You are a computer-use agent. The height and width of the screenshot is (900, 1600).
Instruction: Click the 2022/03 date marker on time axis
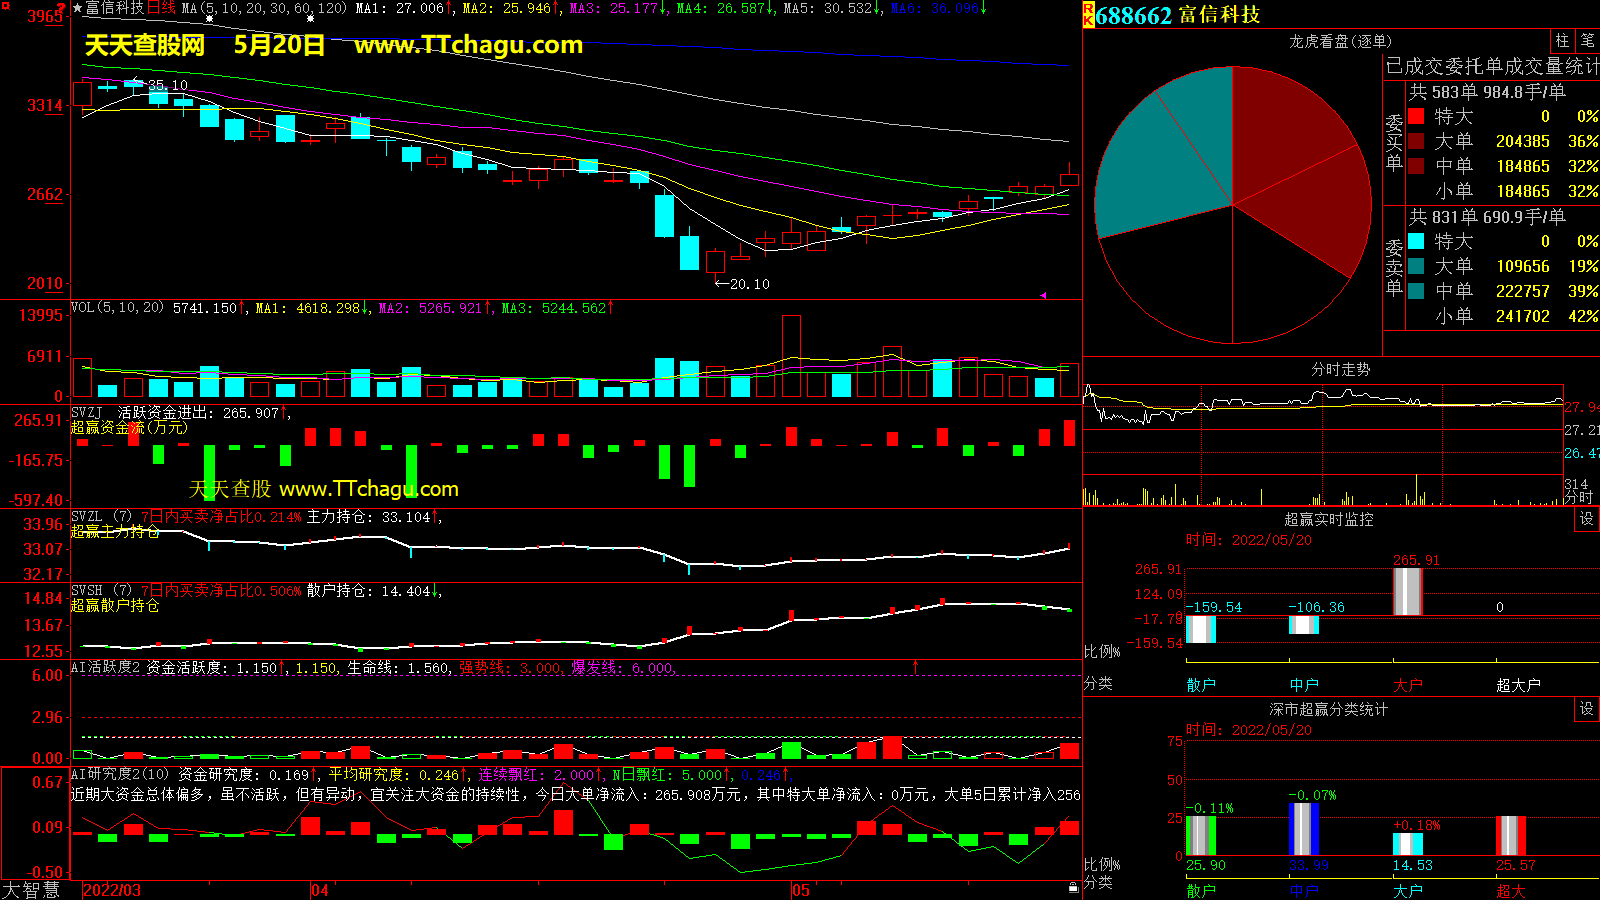click(x=111, y=890)
